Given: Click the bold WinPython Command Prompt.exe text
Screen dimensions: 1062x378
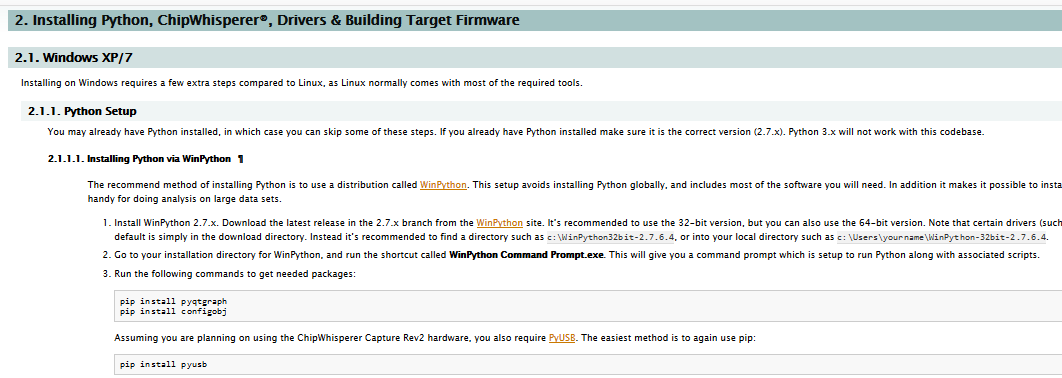Looking at the screenshot, I should pyautogui.click(x=527, y=255).
